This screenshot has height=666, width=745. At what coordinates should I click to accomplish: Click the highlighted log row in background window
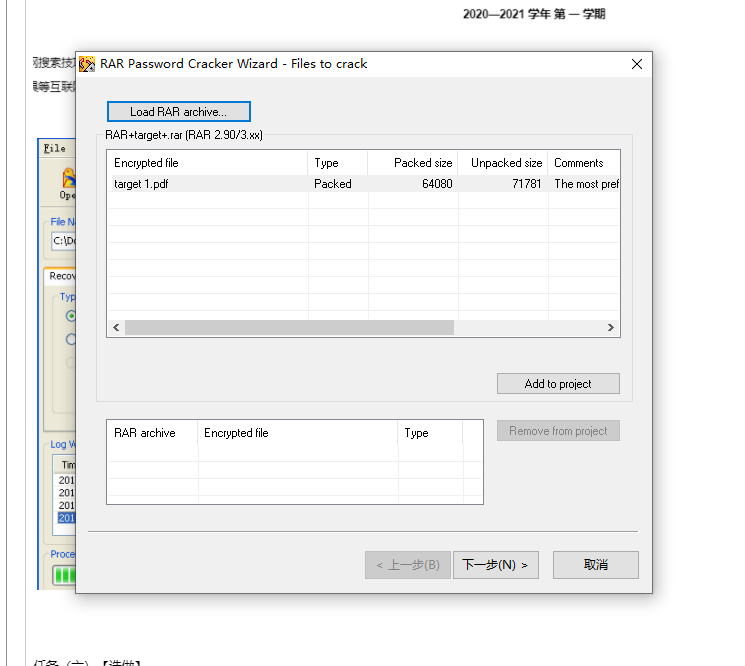pos(67,518)
